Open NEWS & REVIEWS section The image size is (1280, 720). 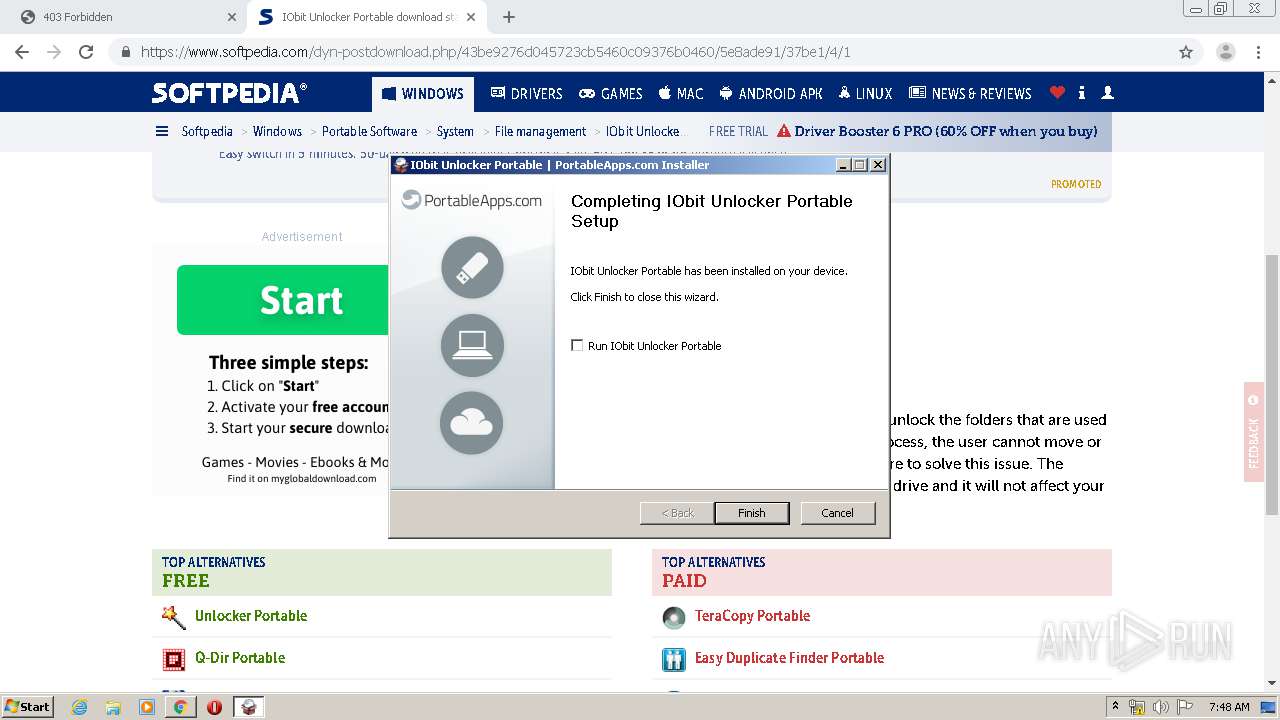pos(970,93)
